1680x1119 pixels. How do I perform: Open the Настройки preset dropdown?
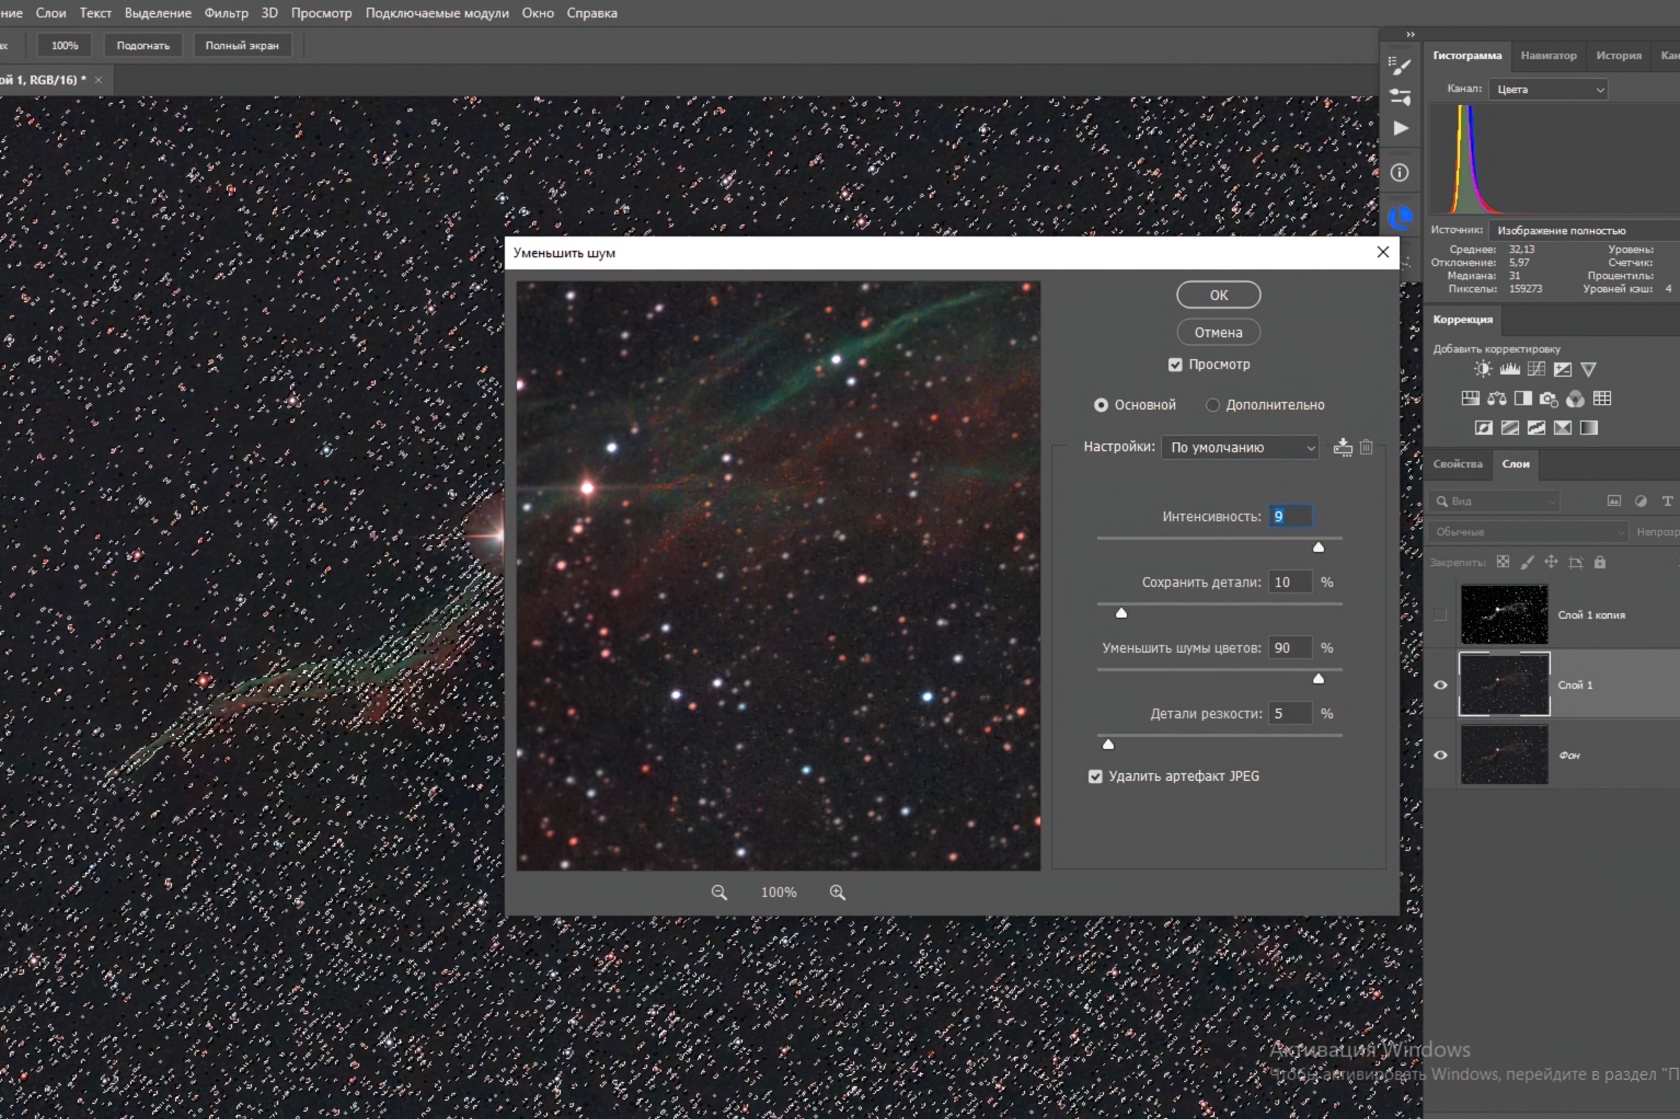pos(1241,447)
